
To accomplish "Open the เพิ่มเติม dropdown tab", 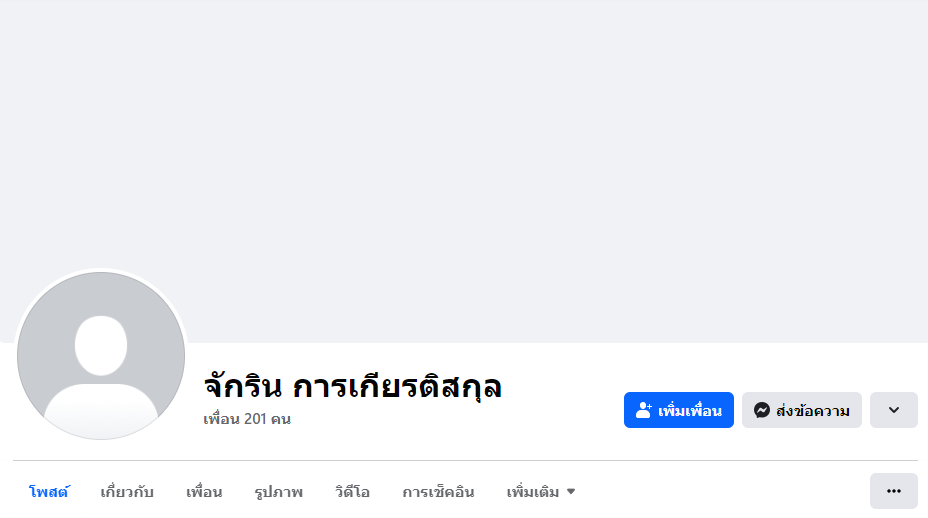I will (x=533, y=492).
